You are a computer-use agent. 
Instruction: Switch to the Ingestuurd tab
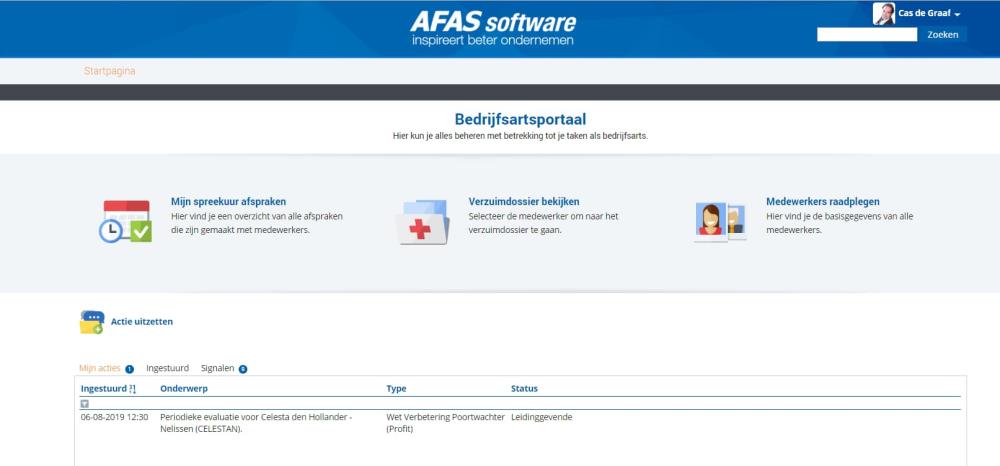pyautogui.click(x=168, y=368)
